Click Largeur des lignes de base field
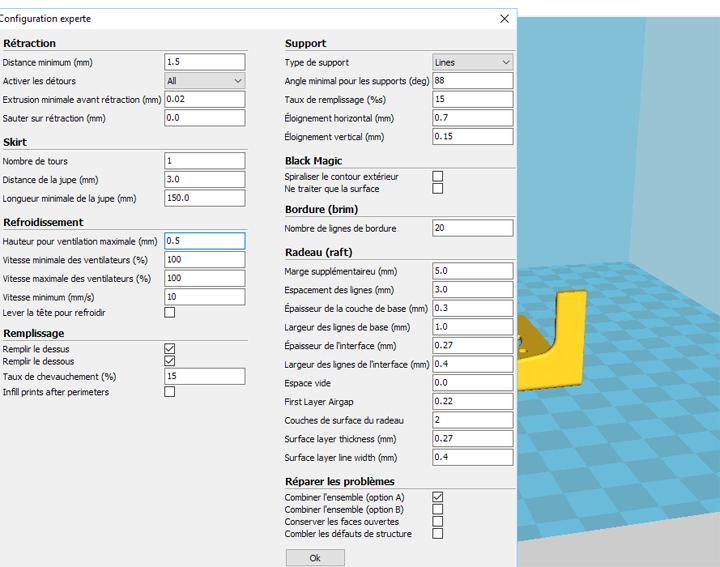 pos(472,326)
